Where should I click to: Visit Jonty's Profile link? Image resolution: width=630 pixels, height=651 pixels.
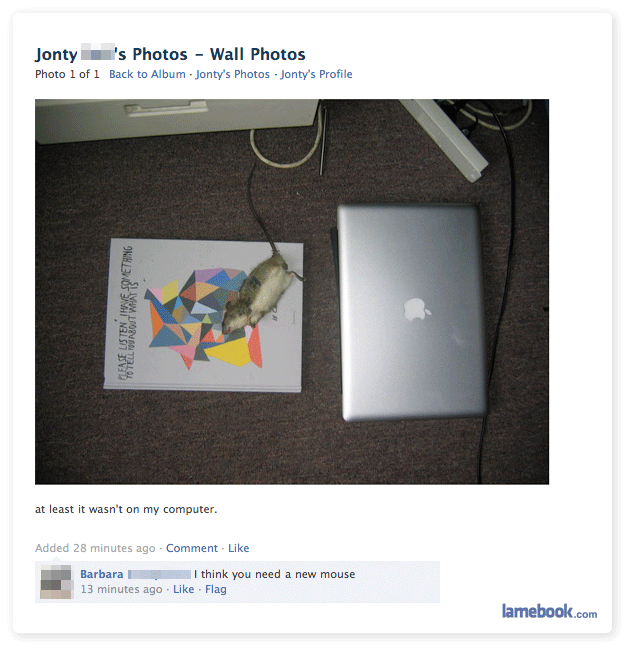coord(316,74)
